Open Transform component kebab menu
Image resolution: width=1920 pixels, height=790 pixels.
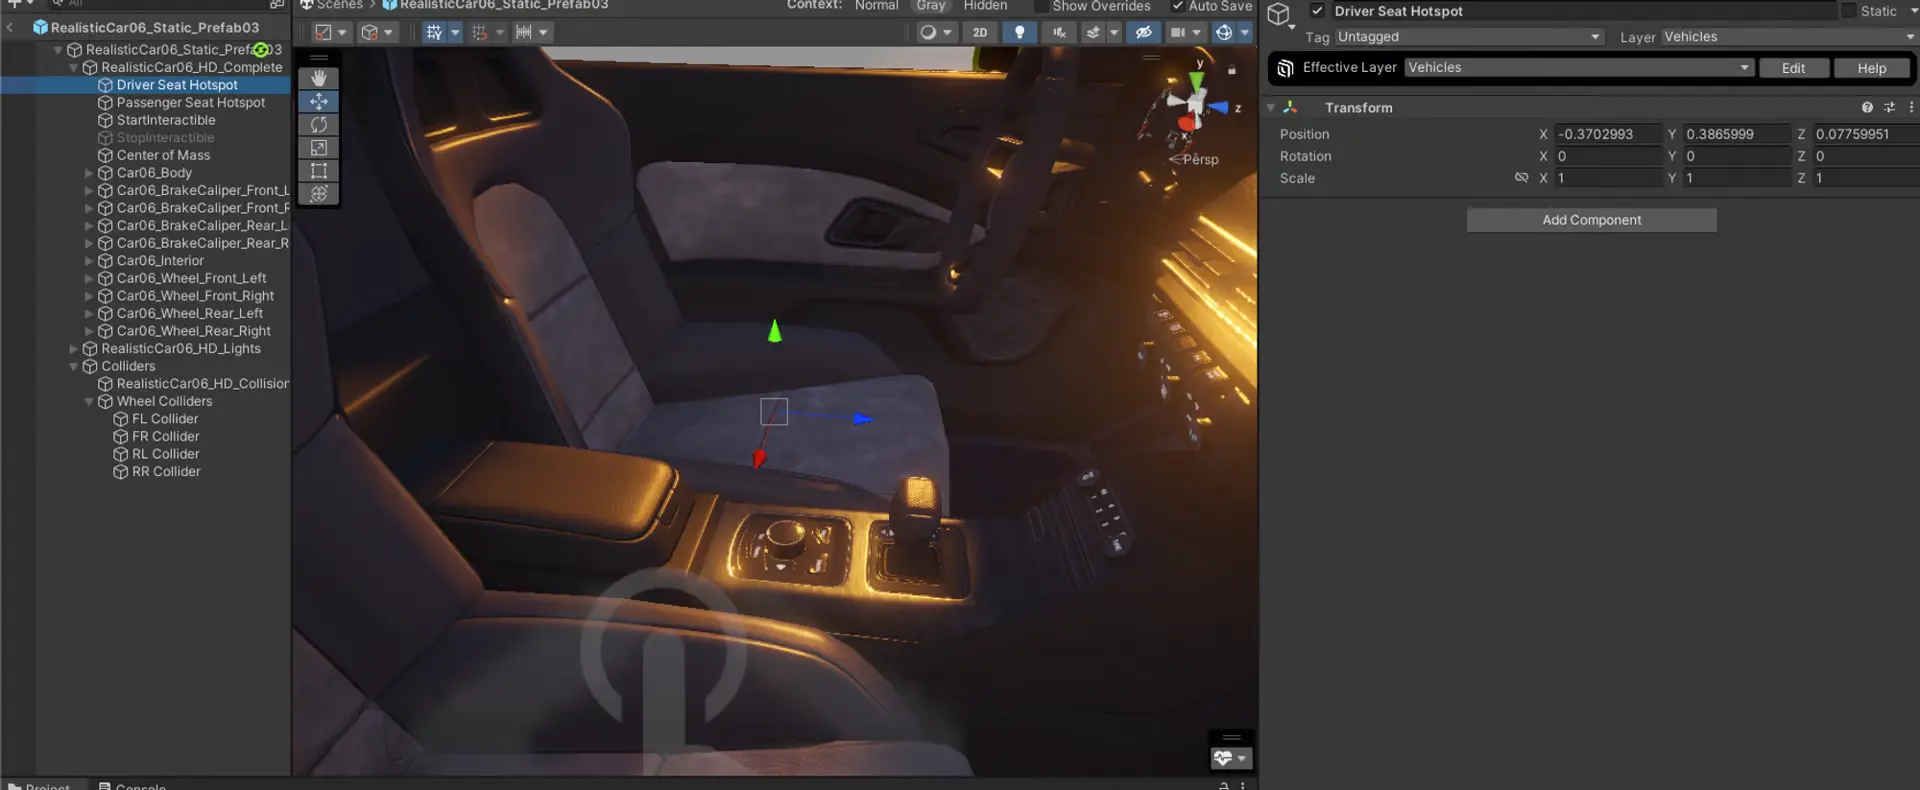pos(1911,107)
